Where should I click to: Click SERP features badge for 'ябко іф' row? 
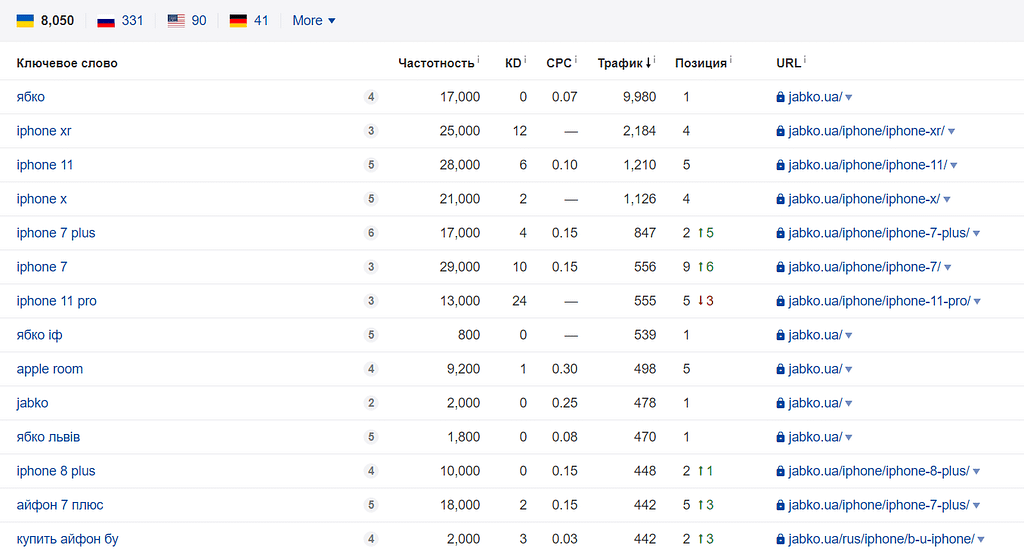coord(370,334)
